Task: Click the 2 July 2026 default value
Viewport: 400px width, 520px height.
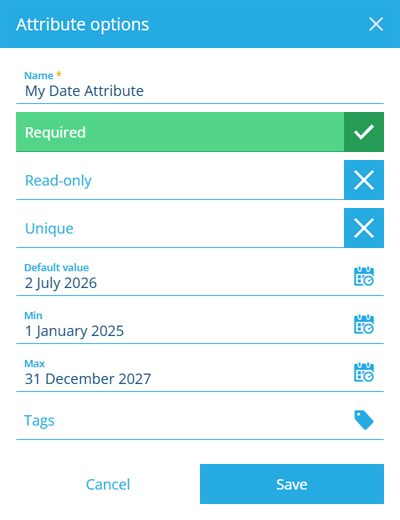Action: (x=61, y=283)
